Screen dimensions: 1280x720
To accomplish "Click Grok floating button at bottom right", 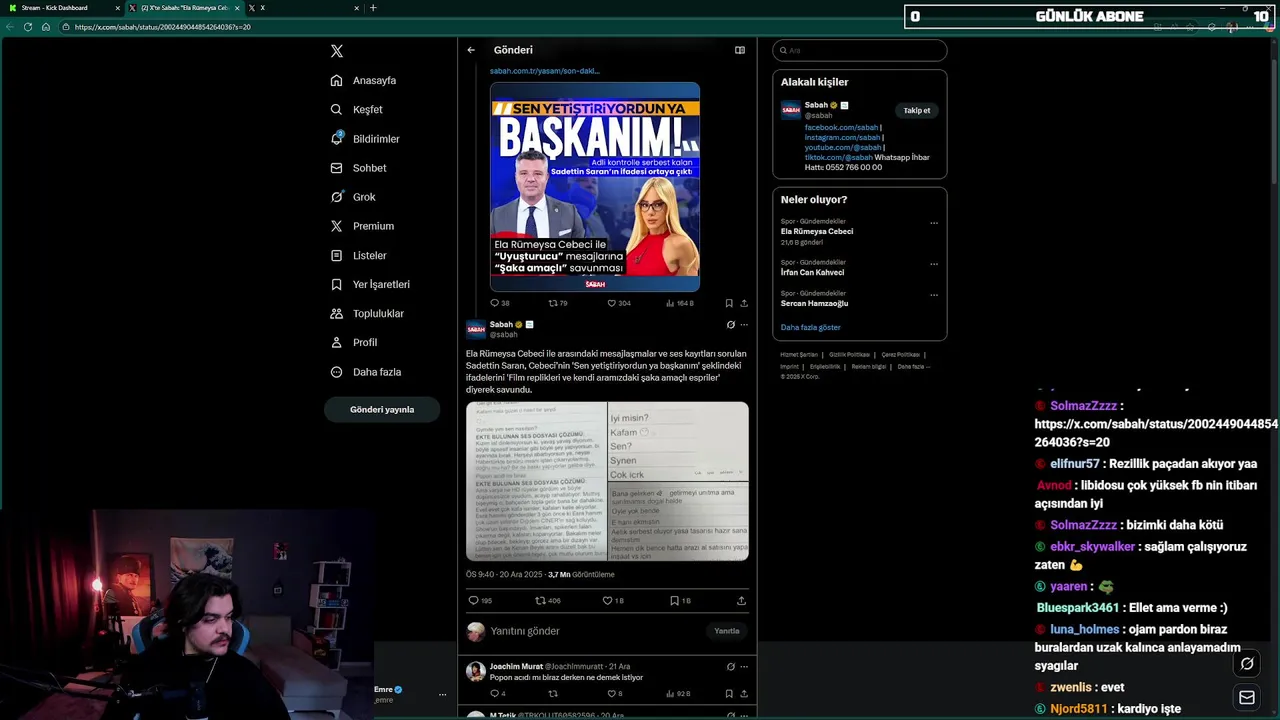I will coord(1247,663).
